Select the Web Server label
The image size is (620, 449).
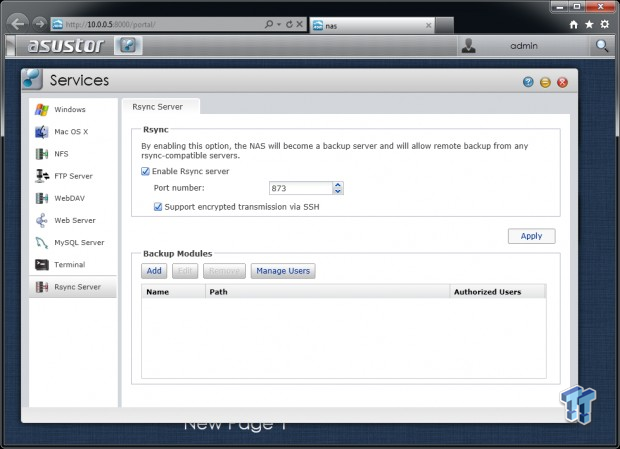75,220
